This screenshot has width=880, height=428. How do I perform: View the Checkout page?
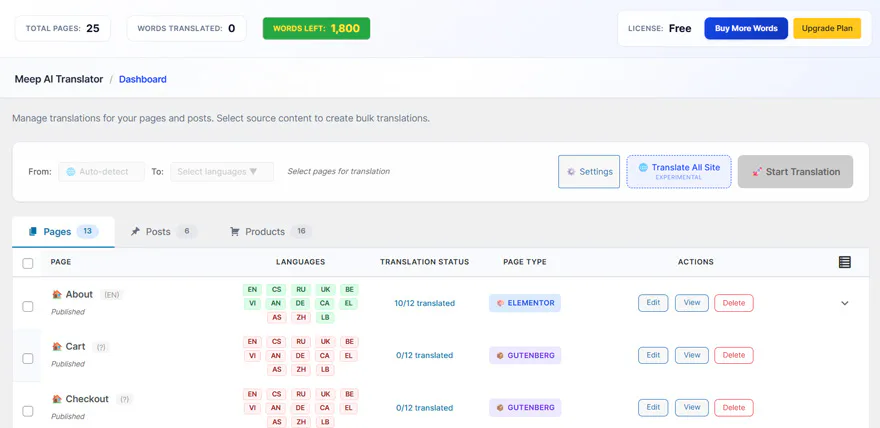pos(691,408)
